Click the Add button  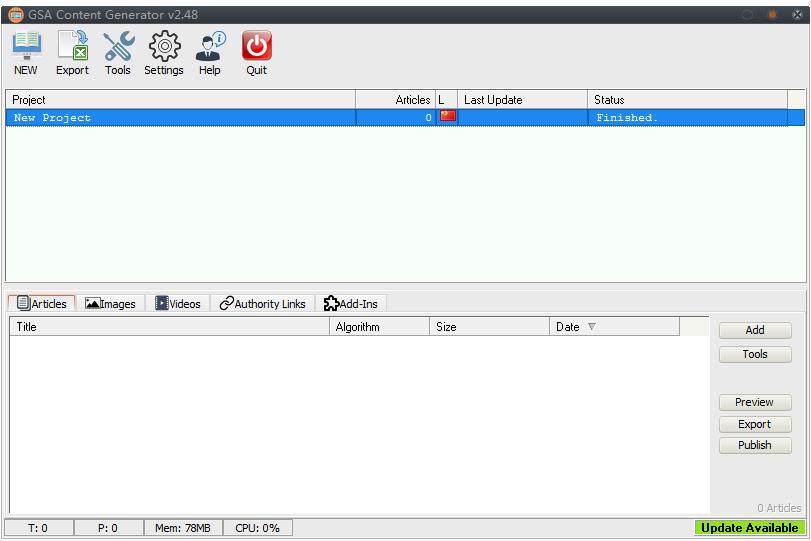(755, 330)
